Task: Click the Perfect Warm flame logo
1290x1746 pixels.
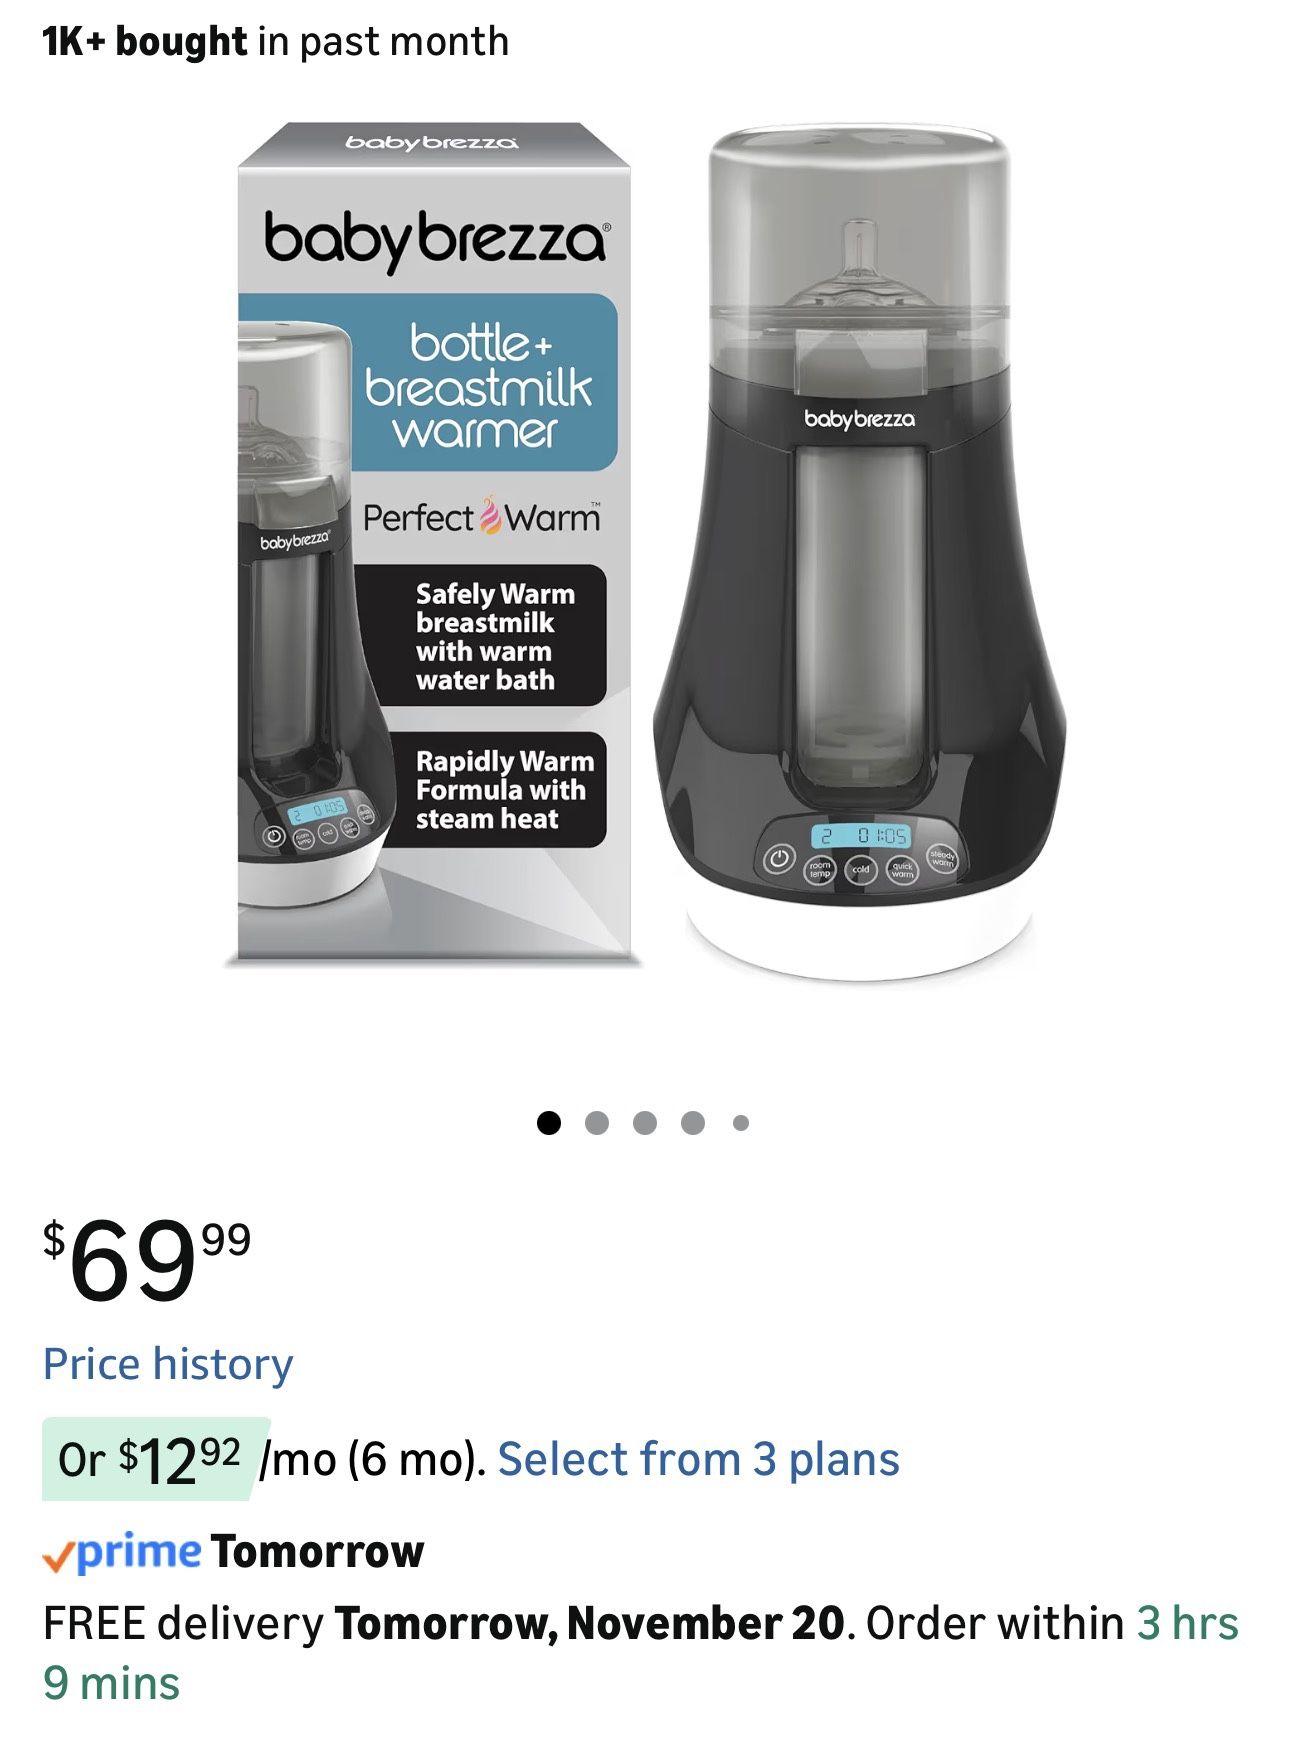Action: [x=490, y=515]
